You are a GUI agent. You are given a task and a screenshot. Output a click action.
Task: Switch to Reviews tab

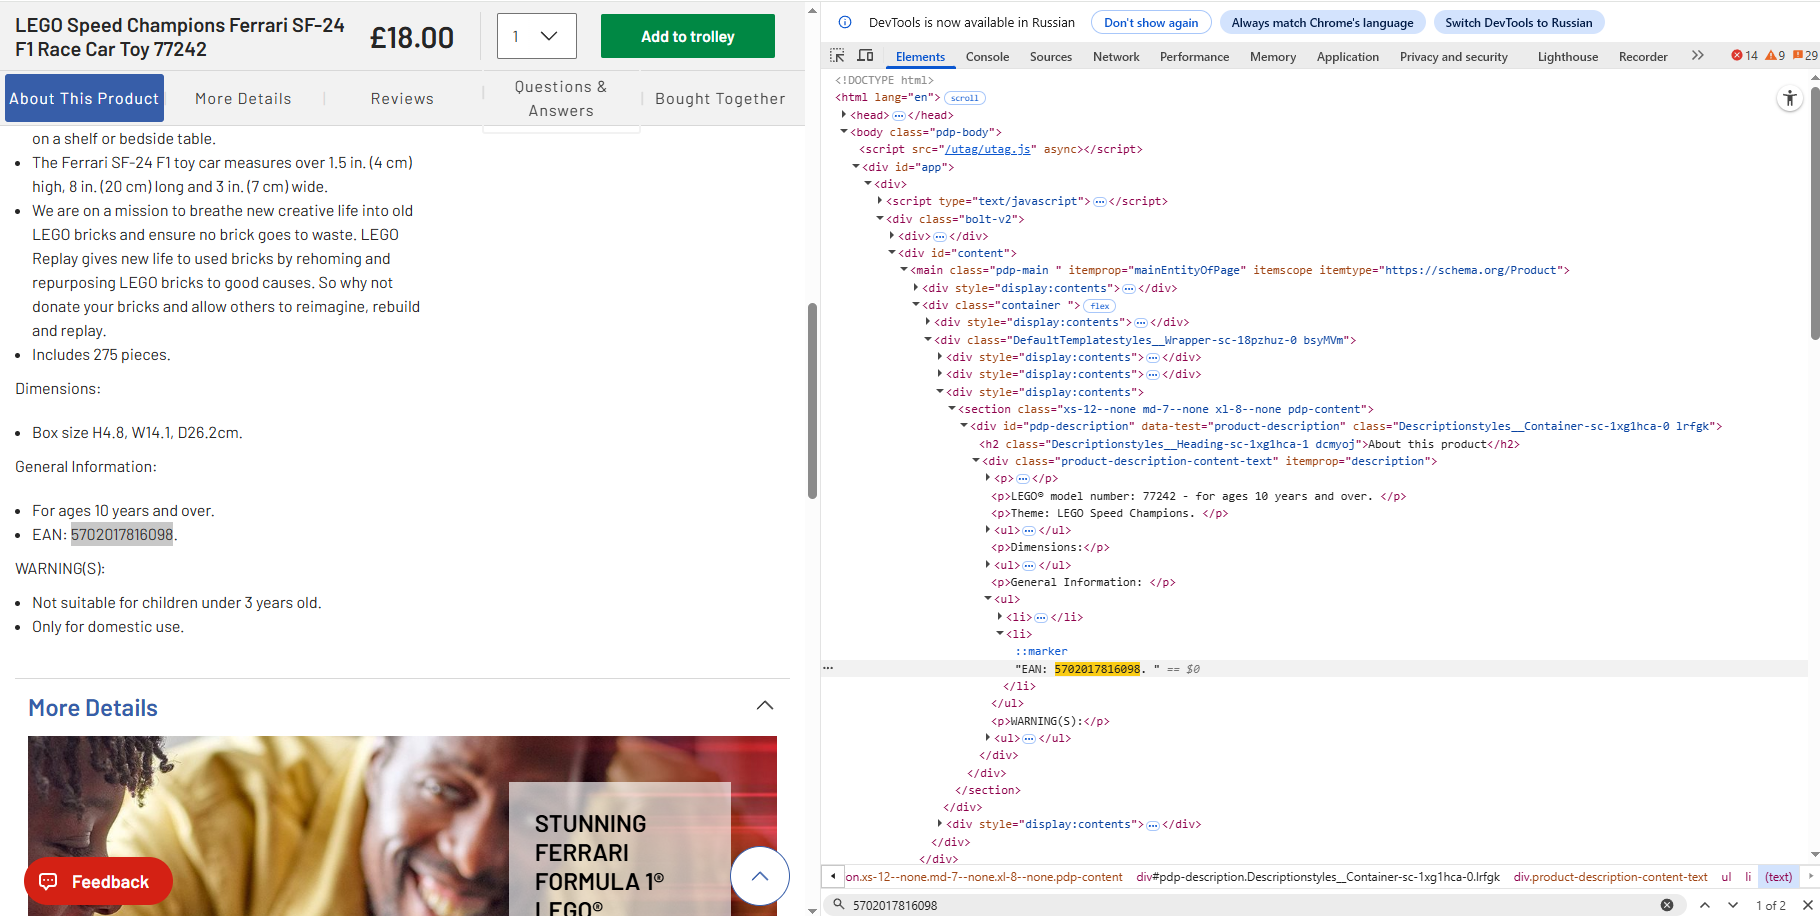tap(402, 98)
